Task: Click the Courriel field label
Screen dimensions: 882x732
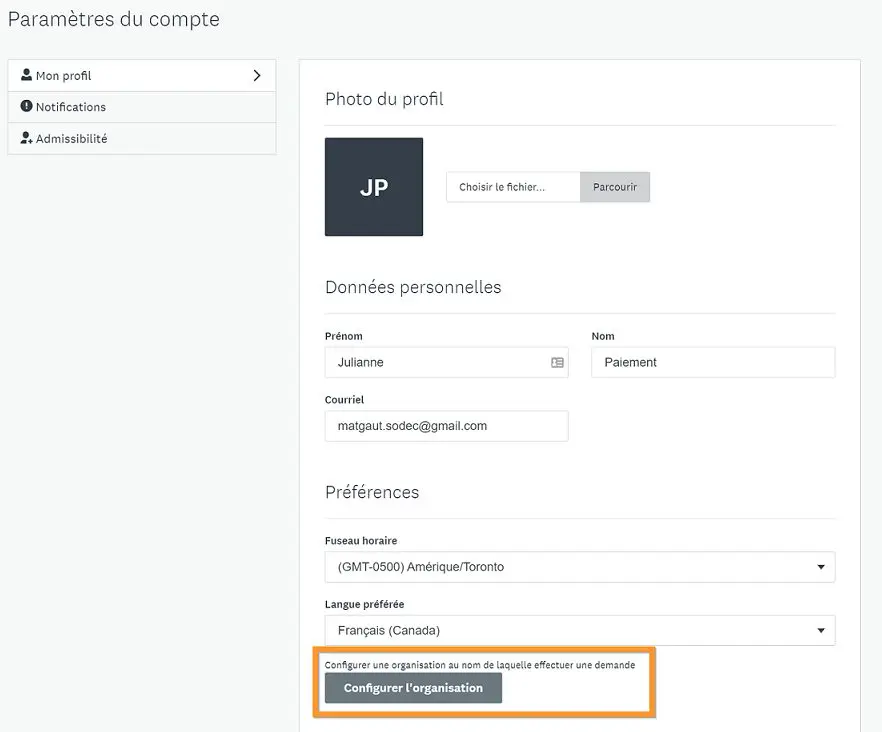Action: point(344,400)
